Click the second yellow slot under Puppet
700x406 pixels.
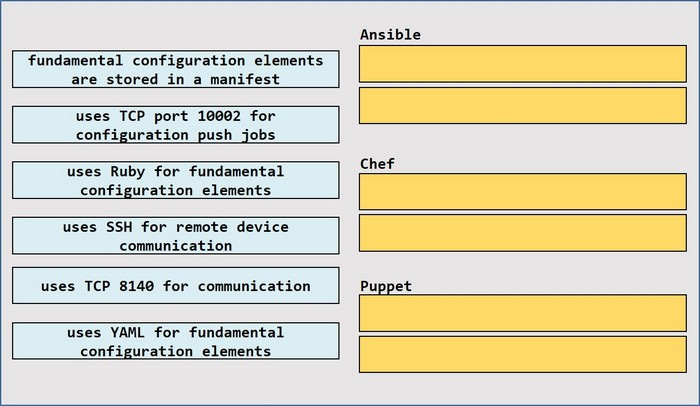[x=523, y=355]
